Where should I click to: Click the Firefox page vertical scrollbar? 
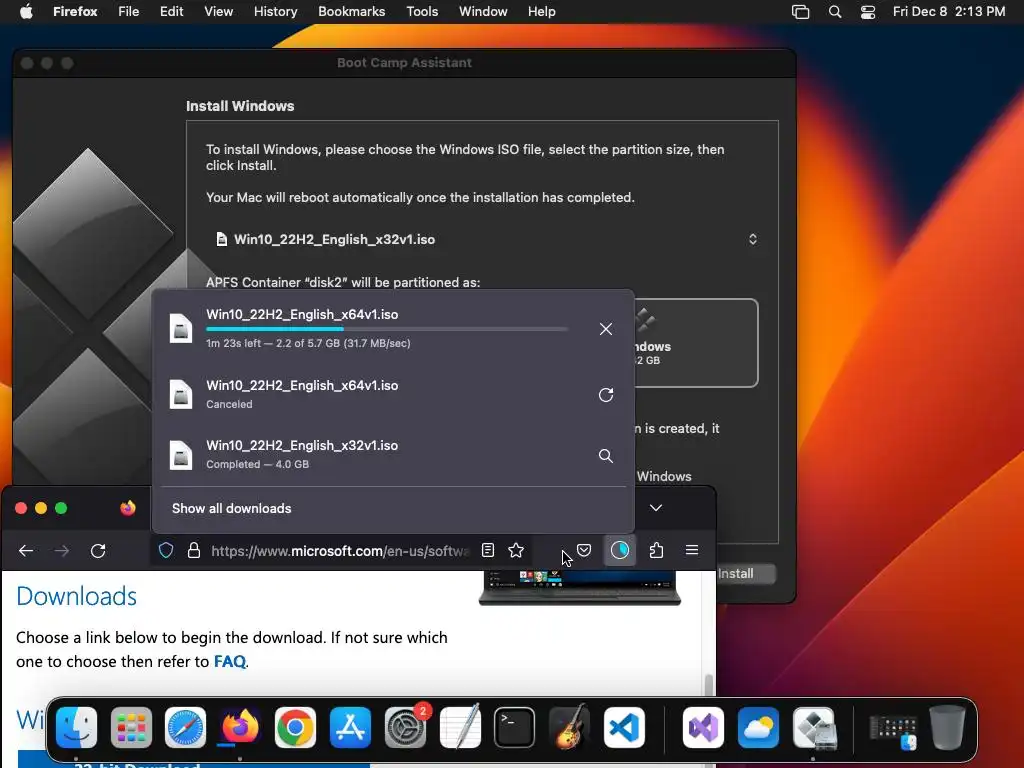point(709,686)
